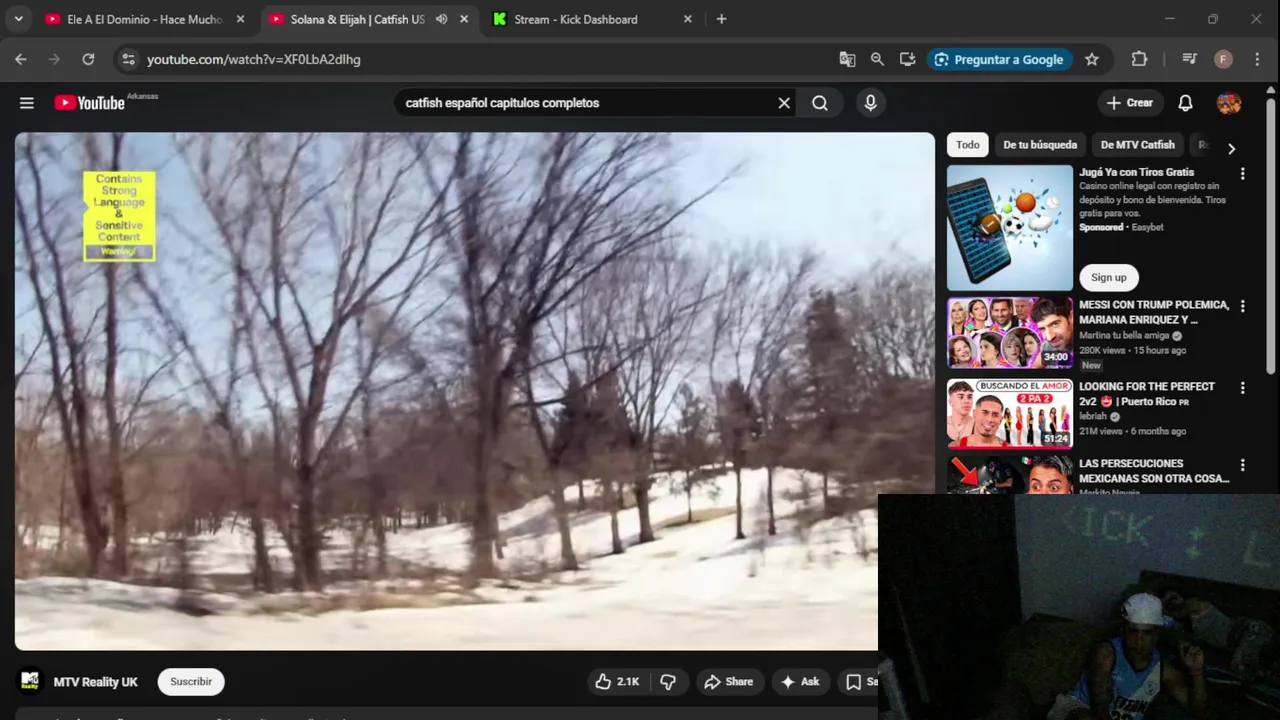The width and height of the screenshot is (1280, 720).
Task: Open YouTube notifications bell
Action: tap(1185, 103)
